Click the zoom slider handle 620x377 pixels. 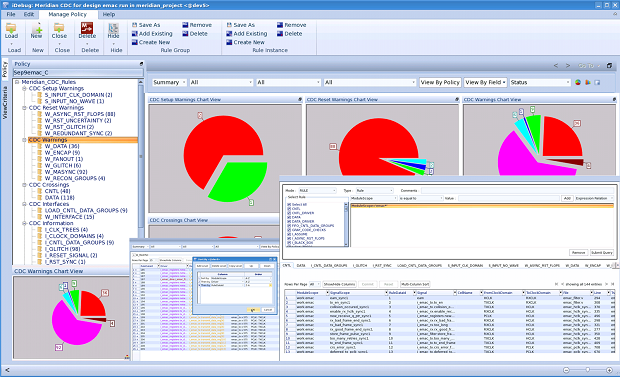[588, 370]
